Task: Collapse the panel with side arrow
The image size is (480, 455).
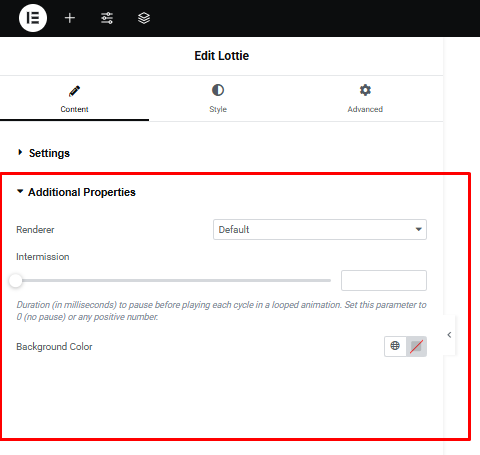Action: pos(449,335)
